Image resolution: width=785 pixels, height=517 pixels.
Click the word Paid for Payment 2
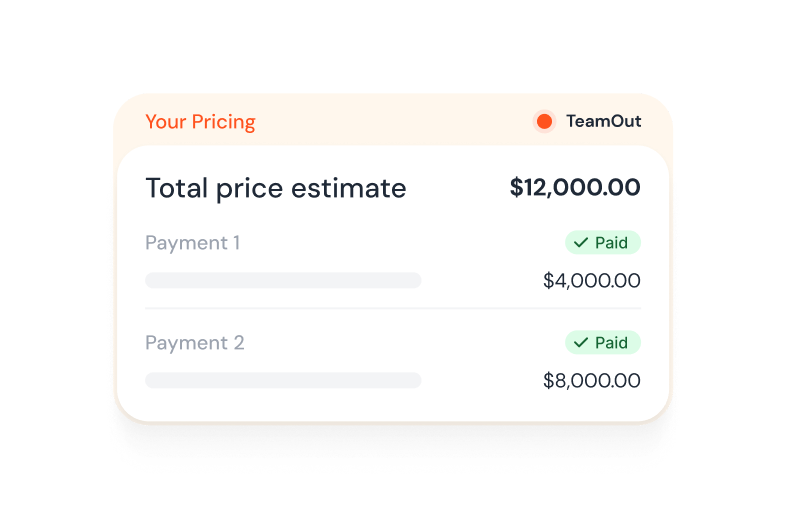click(611, 343)
